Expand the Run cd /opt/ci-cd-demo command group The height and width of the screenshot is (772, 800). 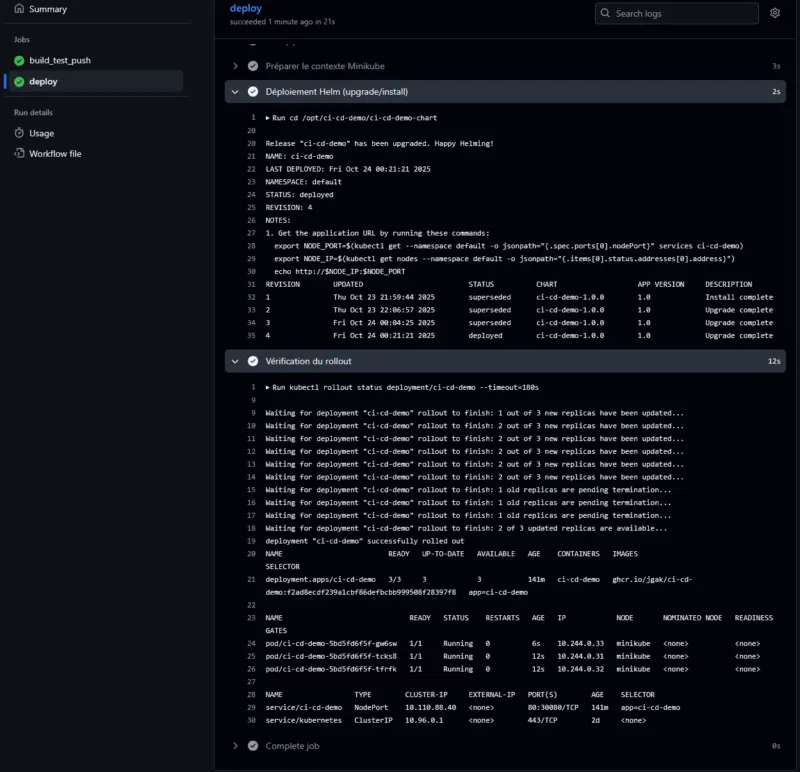[x=268, y=118]
